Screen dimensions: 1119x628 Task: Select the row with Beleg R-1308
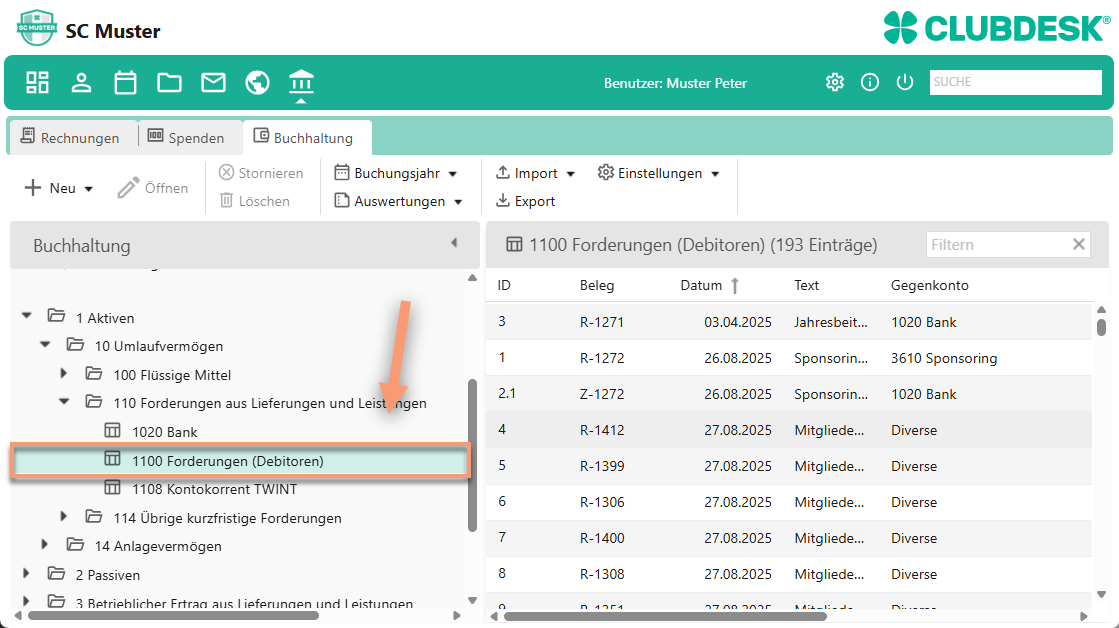point(789,574)
